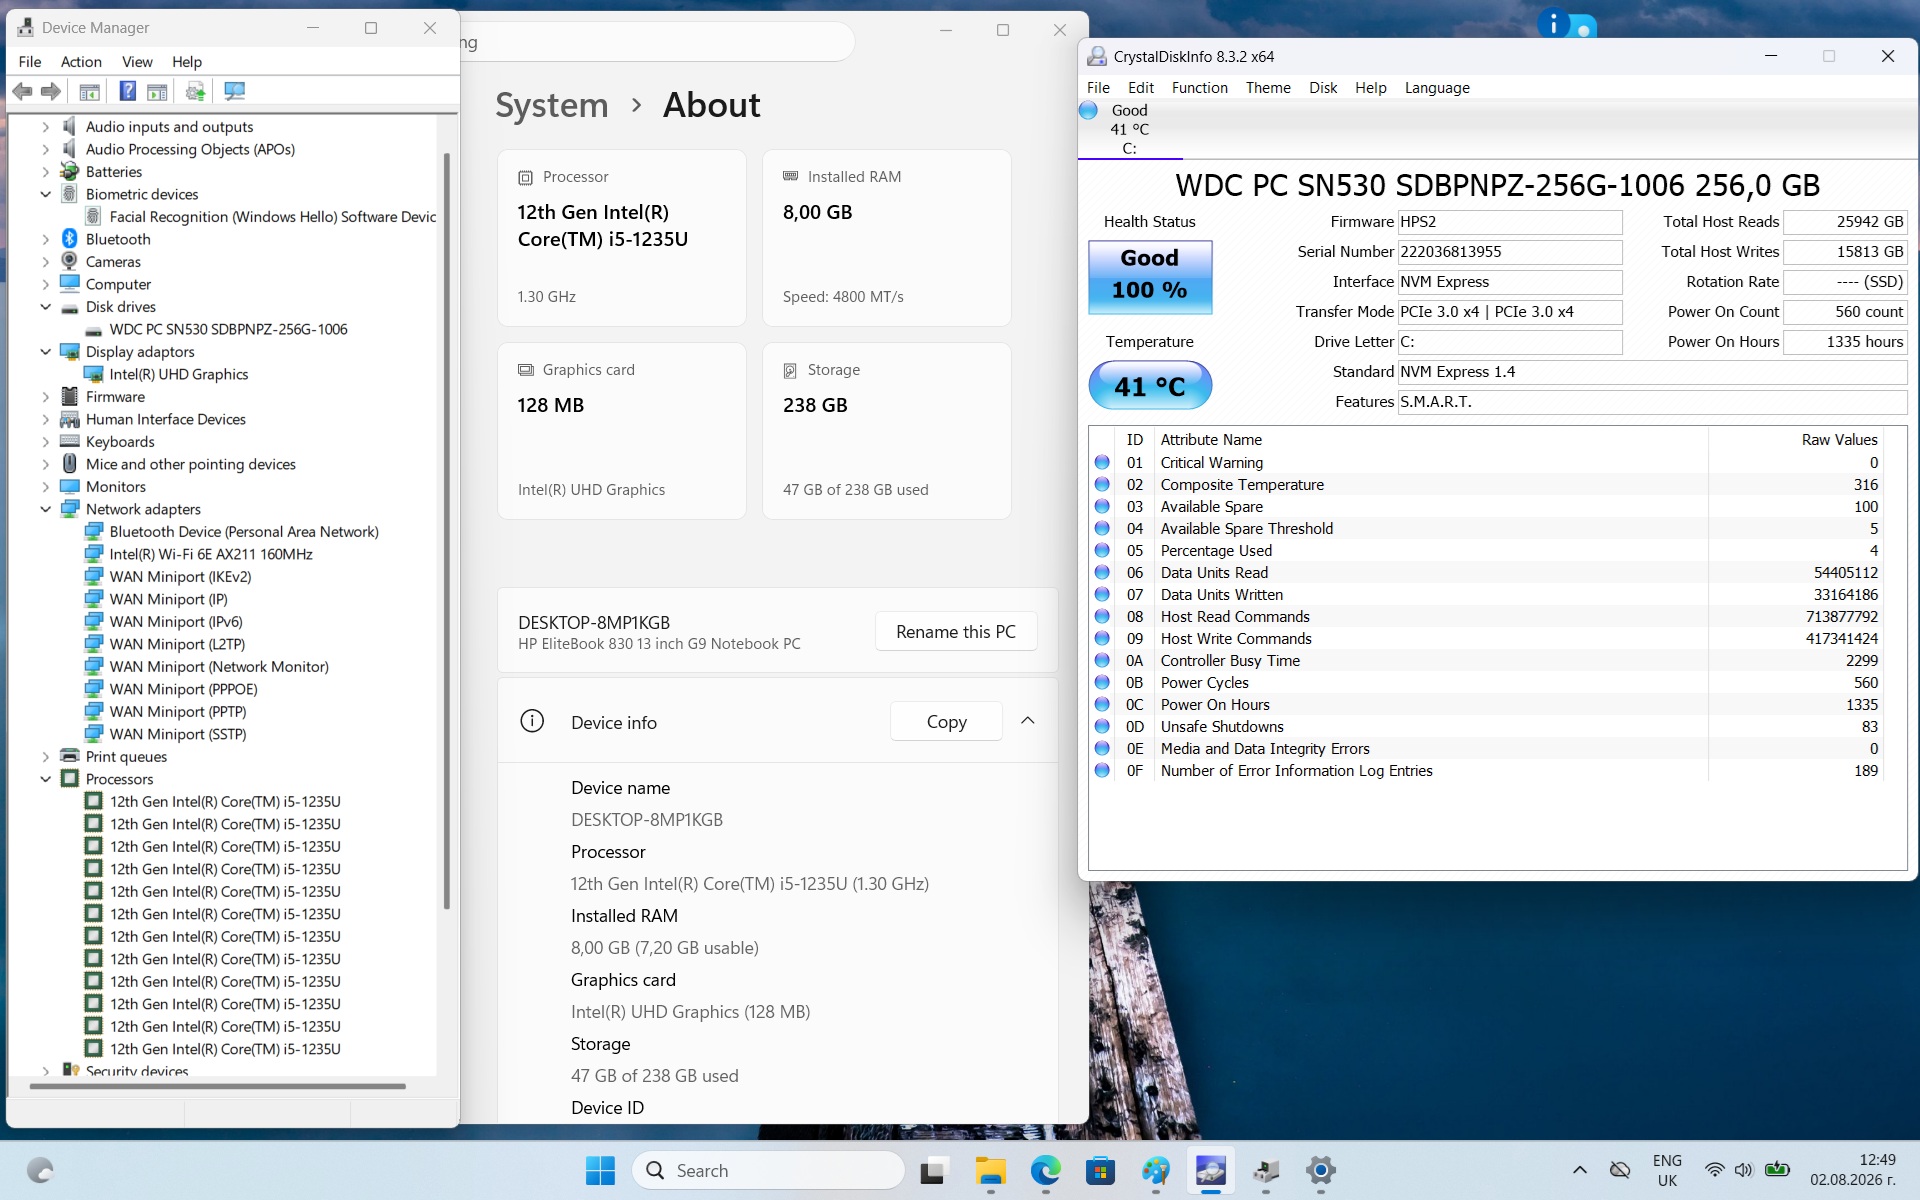
Task: Click the Storage card in Settings About
Action: click(887, 431)
